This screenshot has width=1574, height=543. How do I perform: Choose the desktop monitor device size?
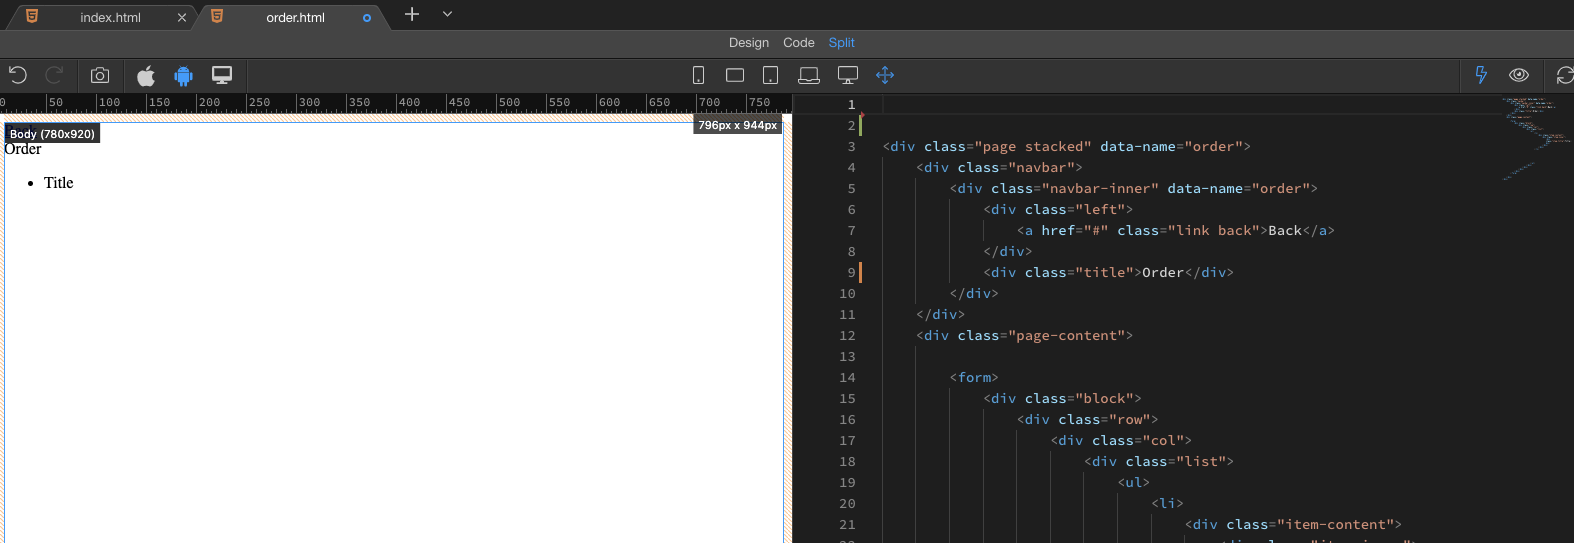click(x=848, y=75)
